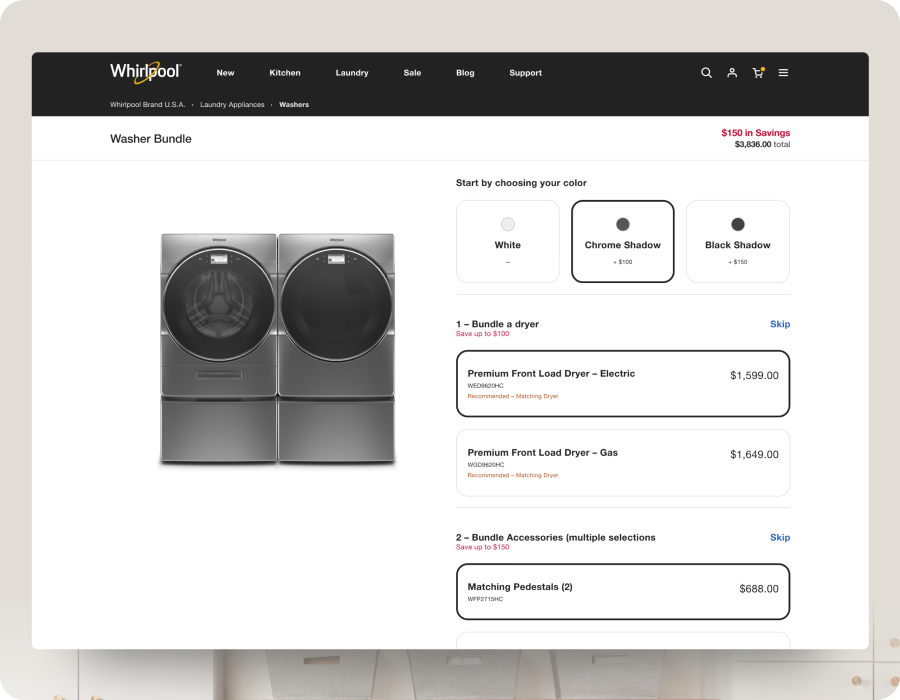Skip the Bundle Accessories step

pos(779,538)
